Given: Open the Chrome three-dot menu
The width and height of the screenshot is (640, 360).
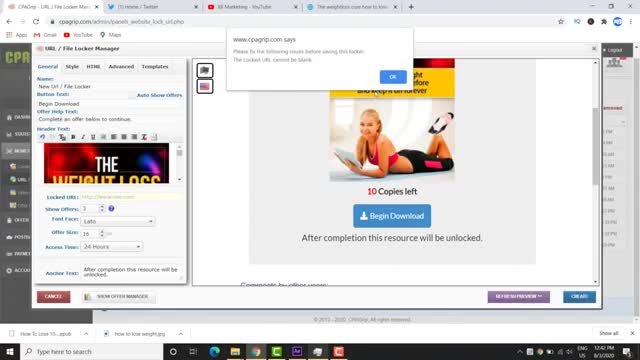Looking at the screenshot, I should coord(631,22).
